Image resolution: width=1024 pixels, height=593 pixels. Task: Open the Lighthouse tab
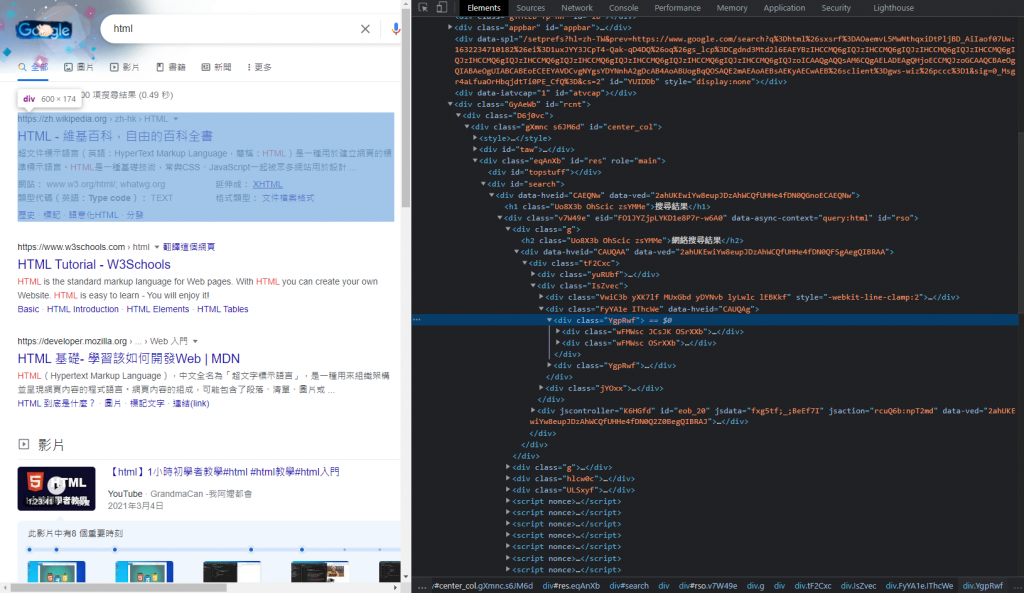tap(893, 8)
